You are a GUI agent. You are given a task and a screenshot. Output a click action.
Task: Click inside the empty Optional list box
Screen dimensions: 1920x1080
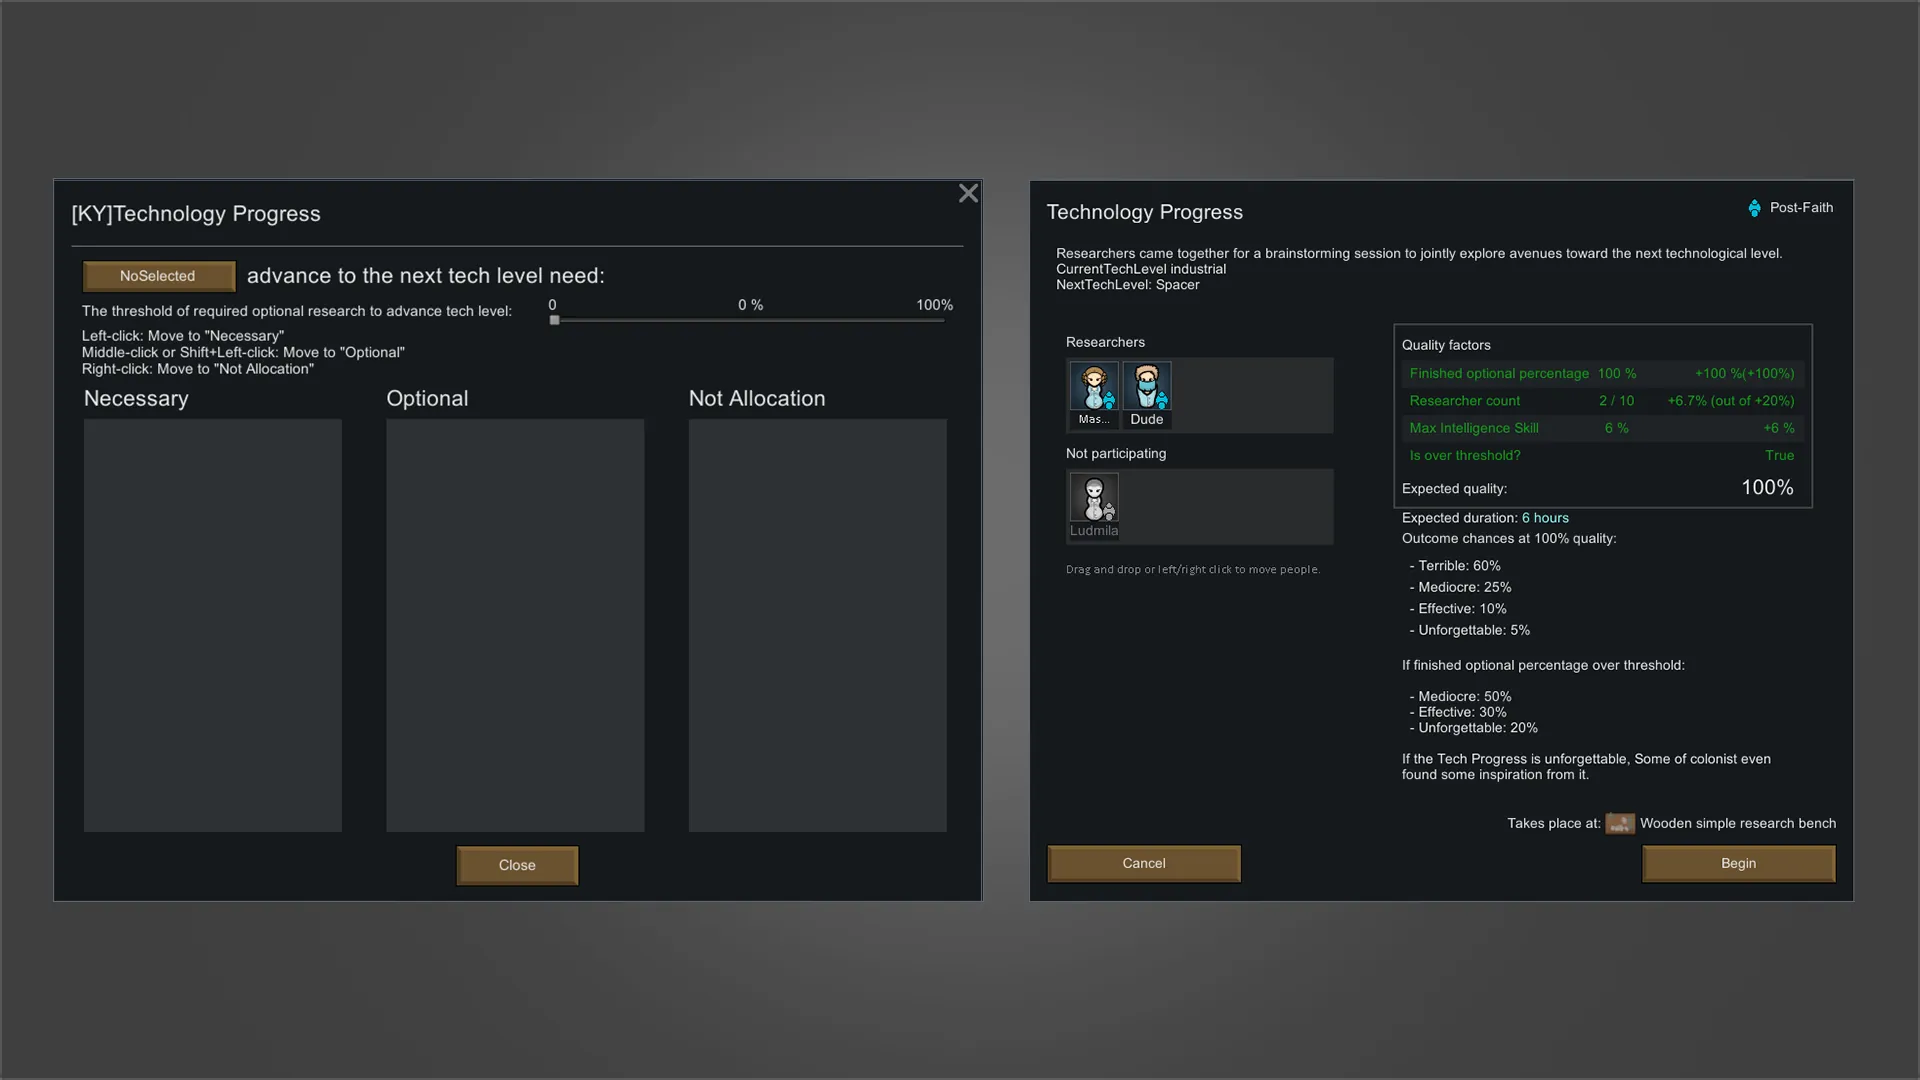tap(515, 625)
